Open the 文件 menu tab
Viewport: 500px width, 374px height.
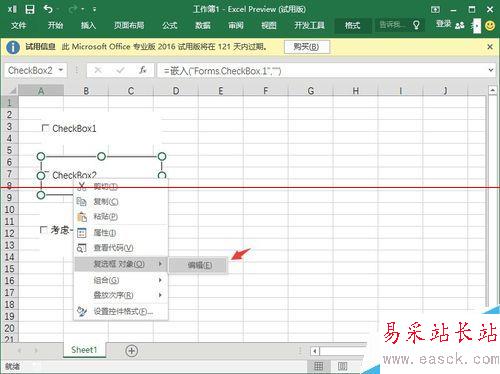point(18,25)
